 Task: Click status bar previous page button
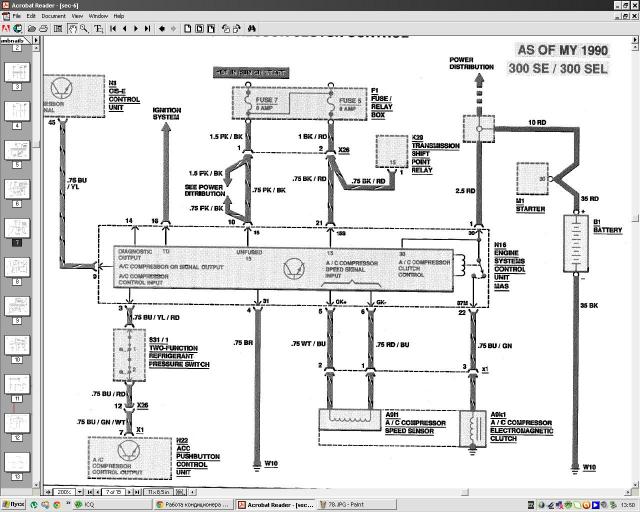coord(98,492)
